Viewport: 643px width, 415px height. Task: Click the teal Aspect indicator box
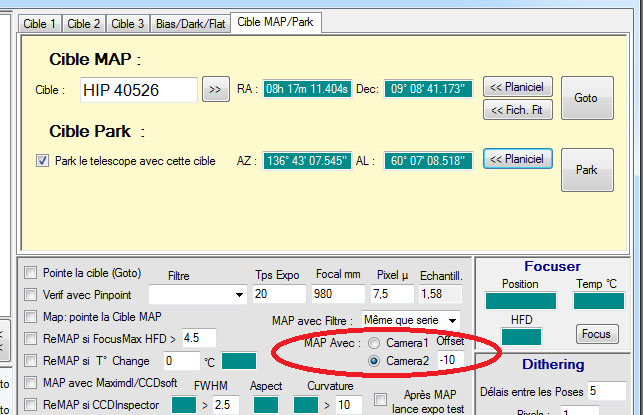pos(266,405)
